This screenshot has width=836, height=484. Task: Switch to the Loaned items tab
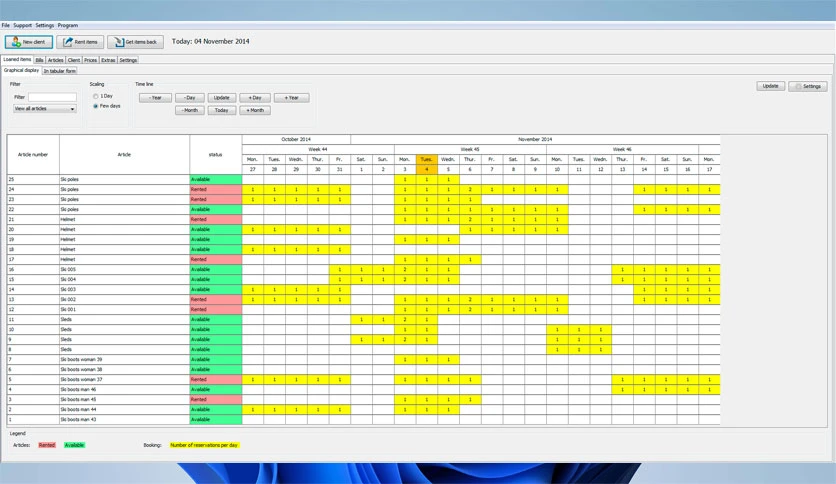tap(17, 60)
